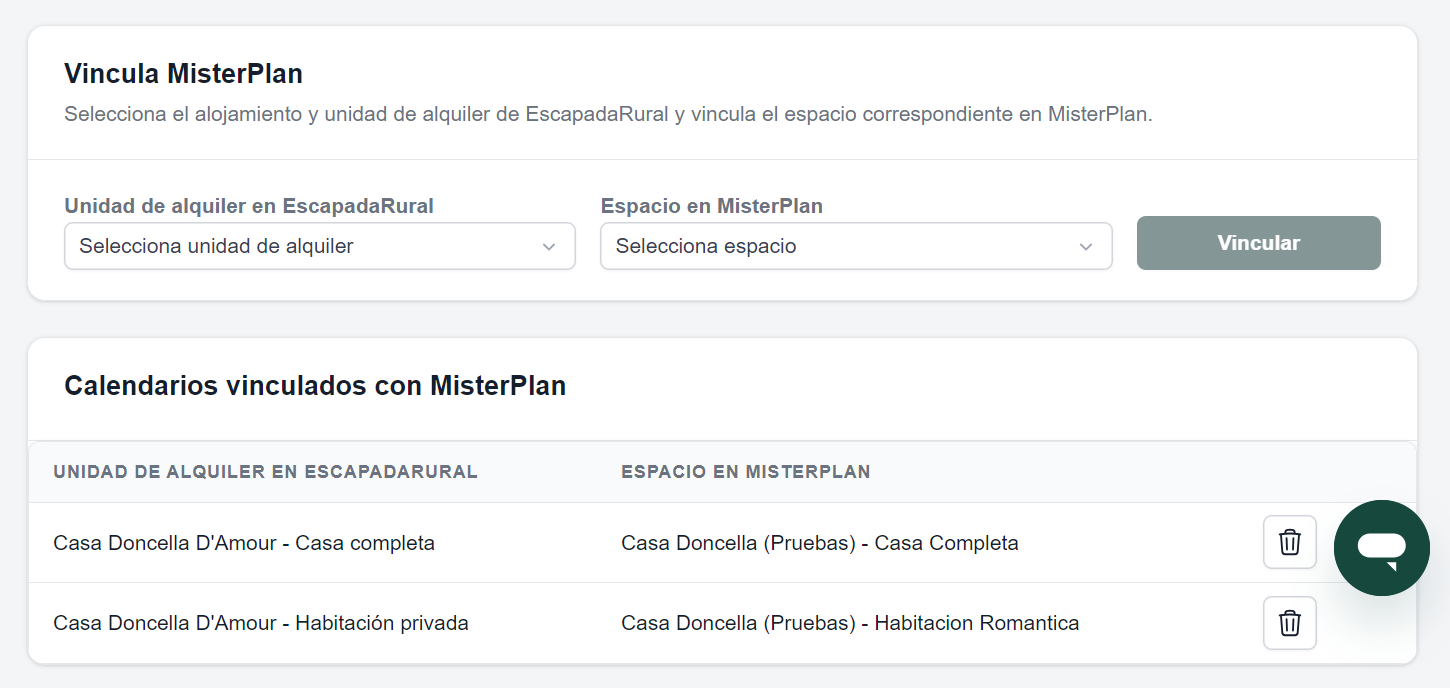
Task: Click the description text under Vincula MisterPlan
Action: coord(608,114)
